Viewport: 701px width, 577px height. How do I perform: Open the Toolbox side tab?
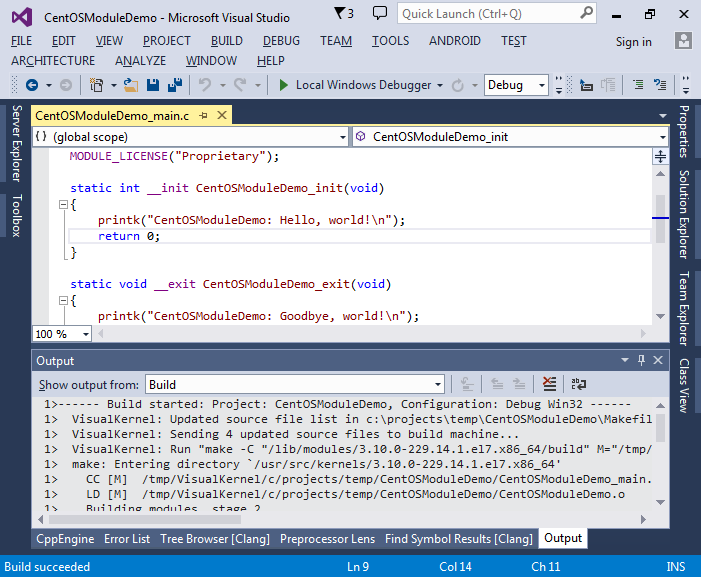tap(17, 215)
